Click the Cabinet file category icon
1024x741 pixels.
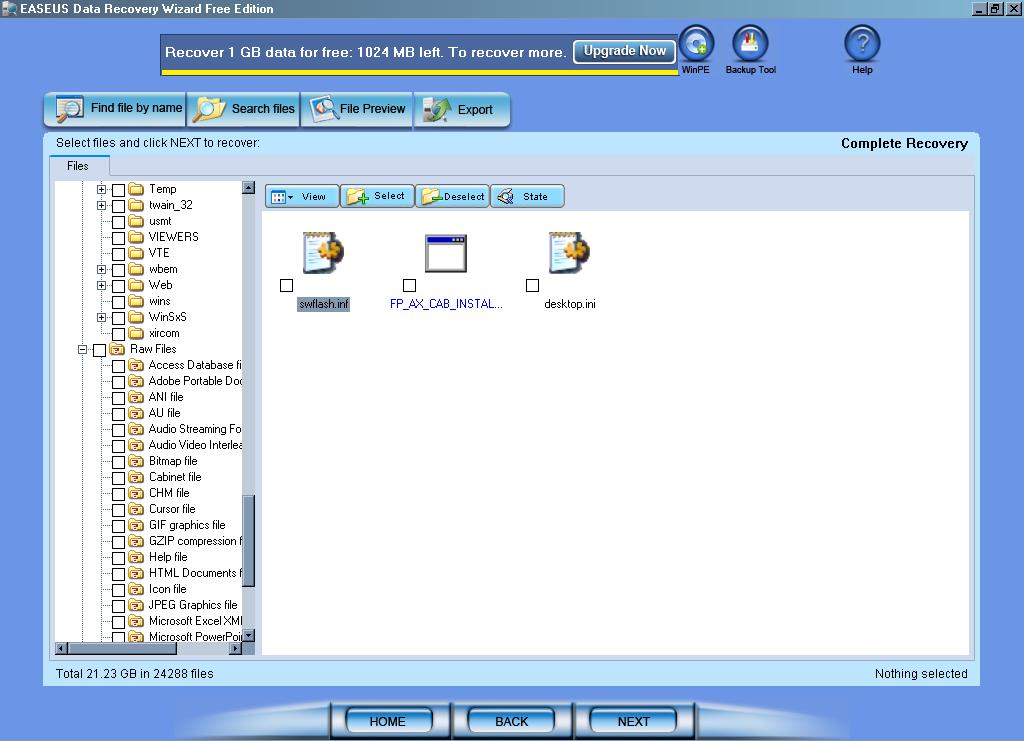[x=136, y=477]
